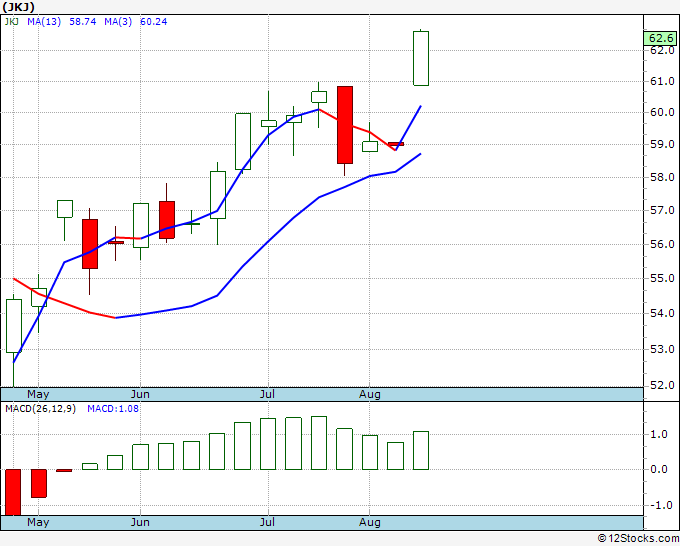Click Jun on the MACD time axis

click(x=140, y=522)
